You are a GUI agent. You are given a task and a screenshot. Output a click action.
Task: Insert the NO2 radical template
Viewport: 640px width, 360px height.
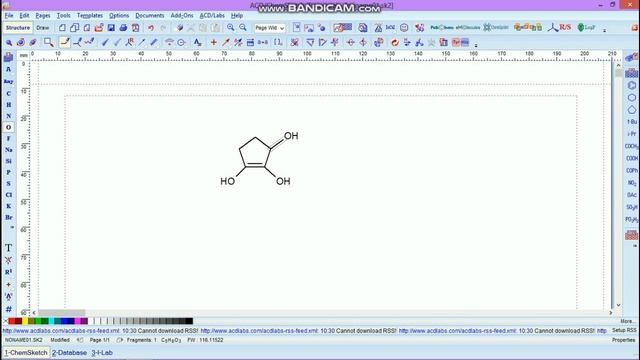coord(631,183)
